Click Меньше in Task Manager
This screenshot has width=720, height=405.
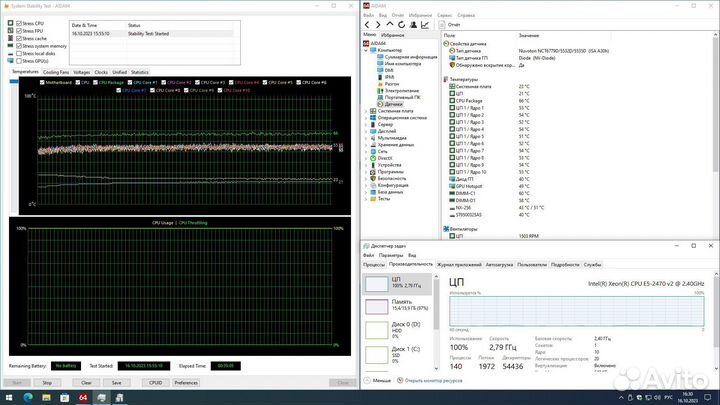[x=377, y=381]
